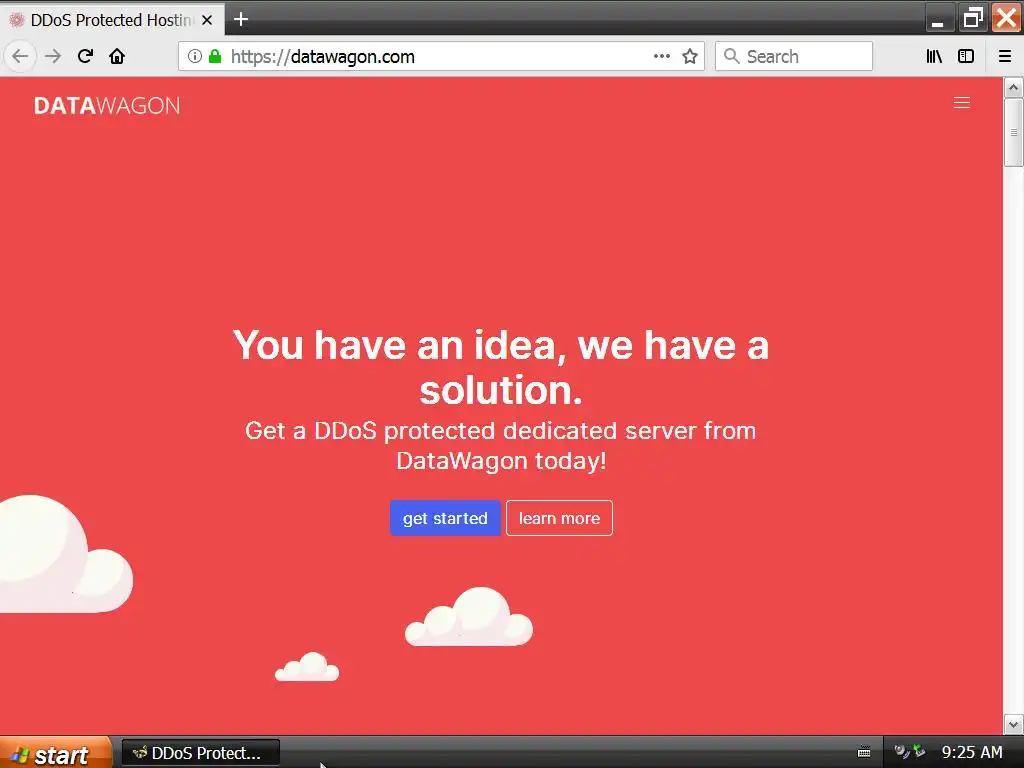The width and height of the screenshot is (1024, 768).
Task: Close the DDoS Protected Hosting tab
Action: [x=207, y=20]
